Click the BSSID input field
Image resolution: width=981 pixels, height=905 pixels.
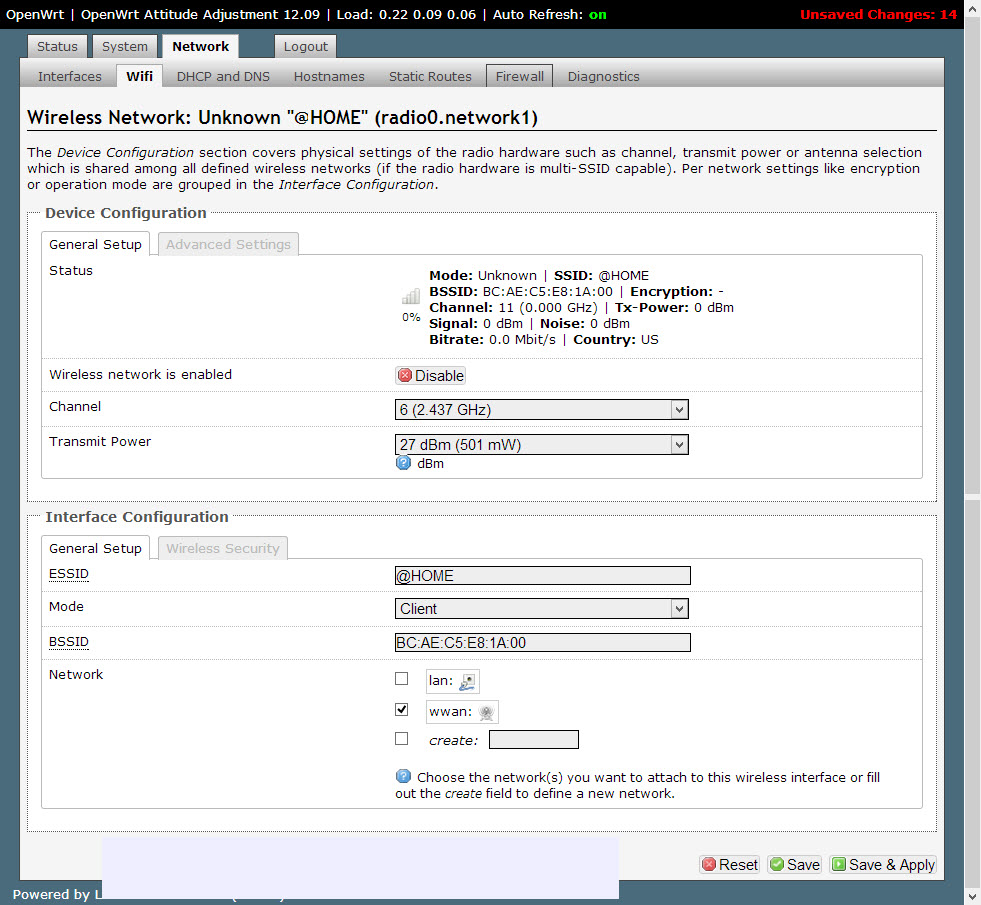[542, 642]
